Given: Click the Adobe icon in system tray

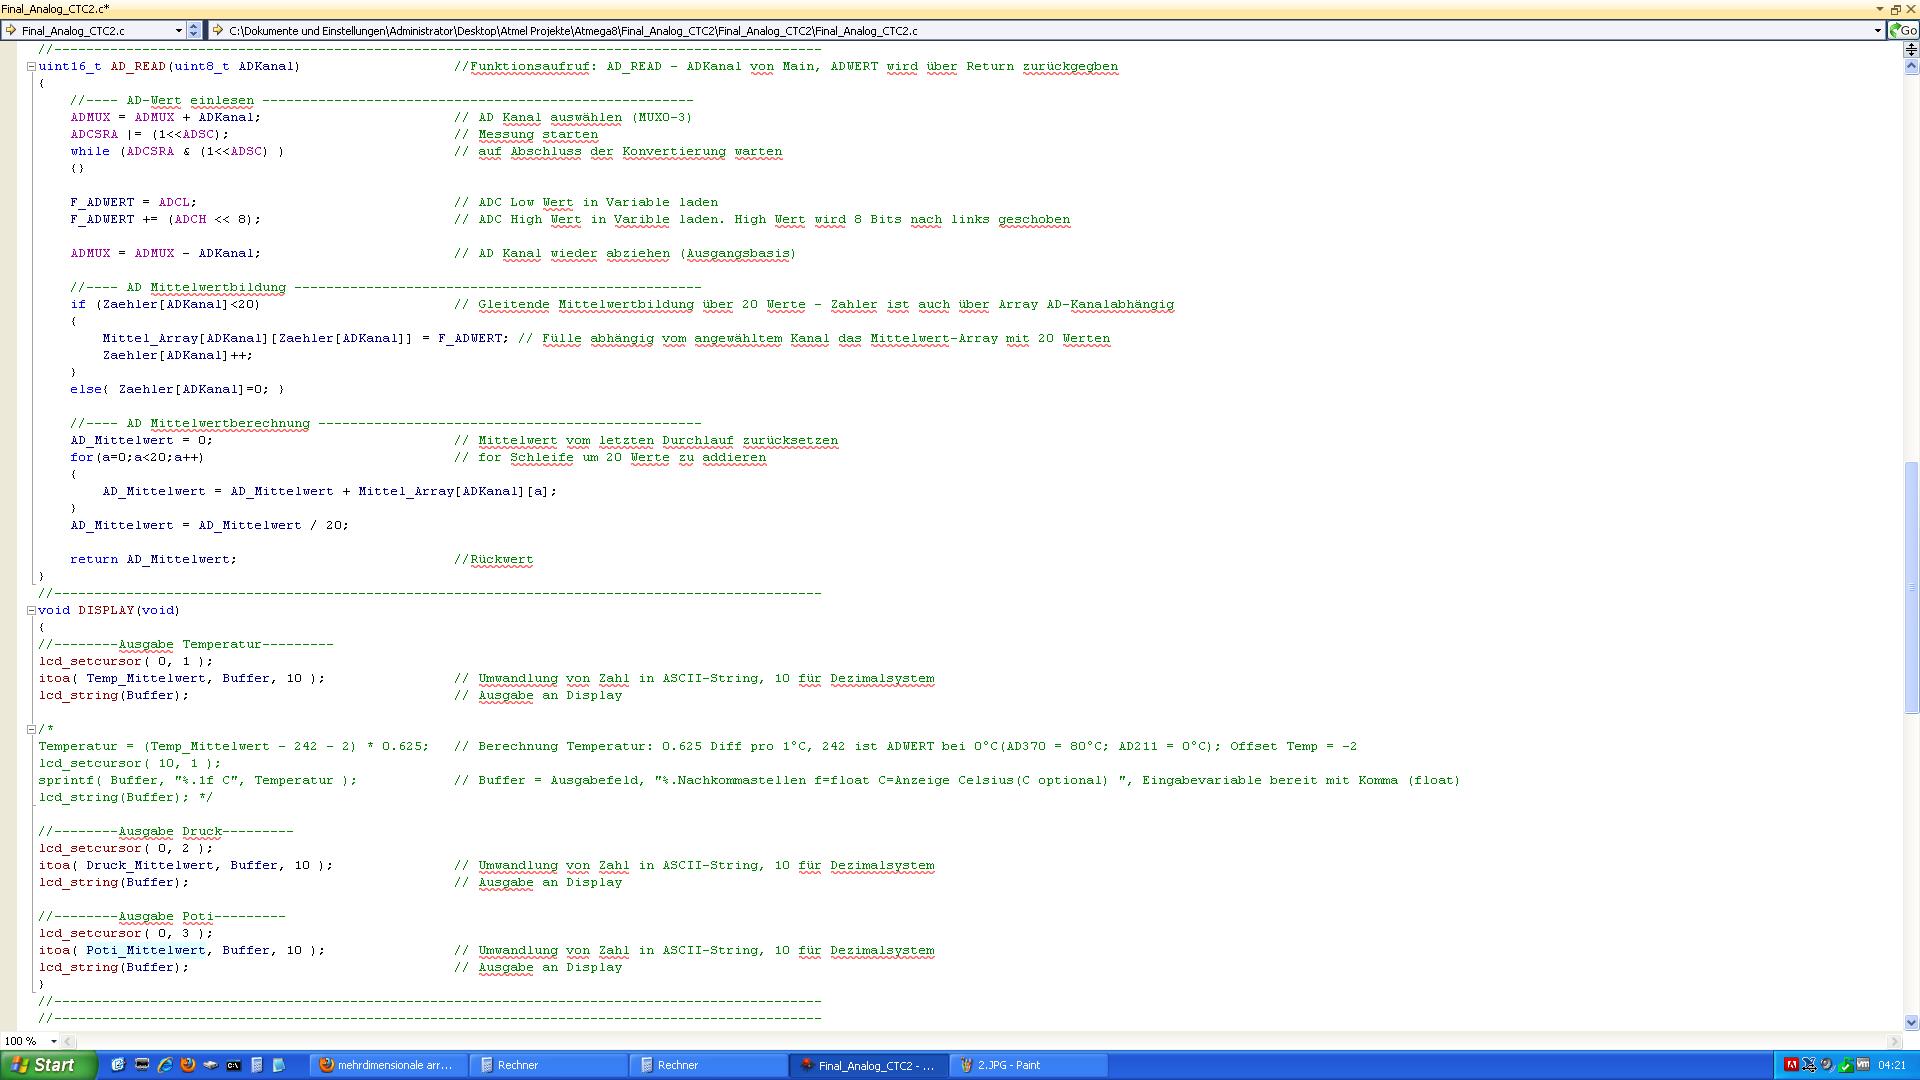Looking at the screenshot, I should point(1791,1065).
